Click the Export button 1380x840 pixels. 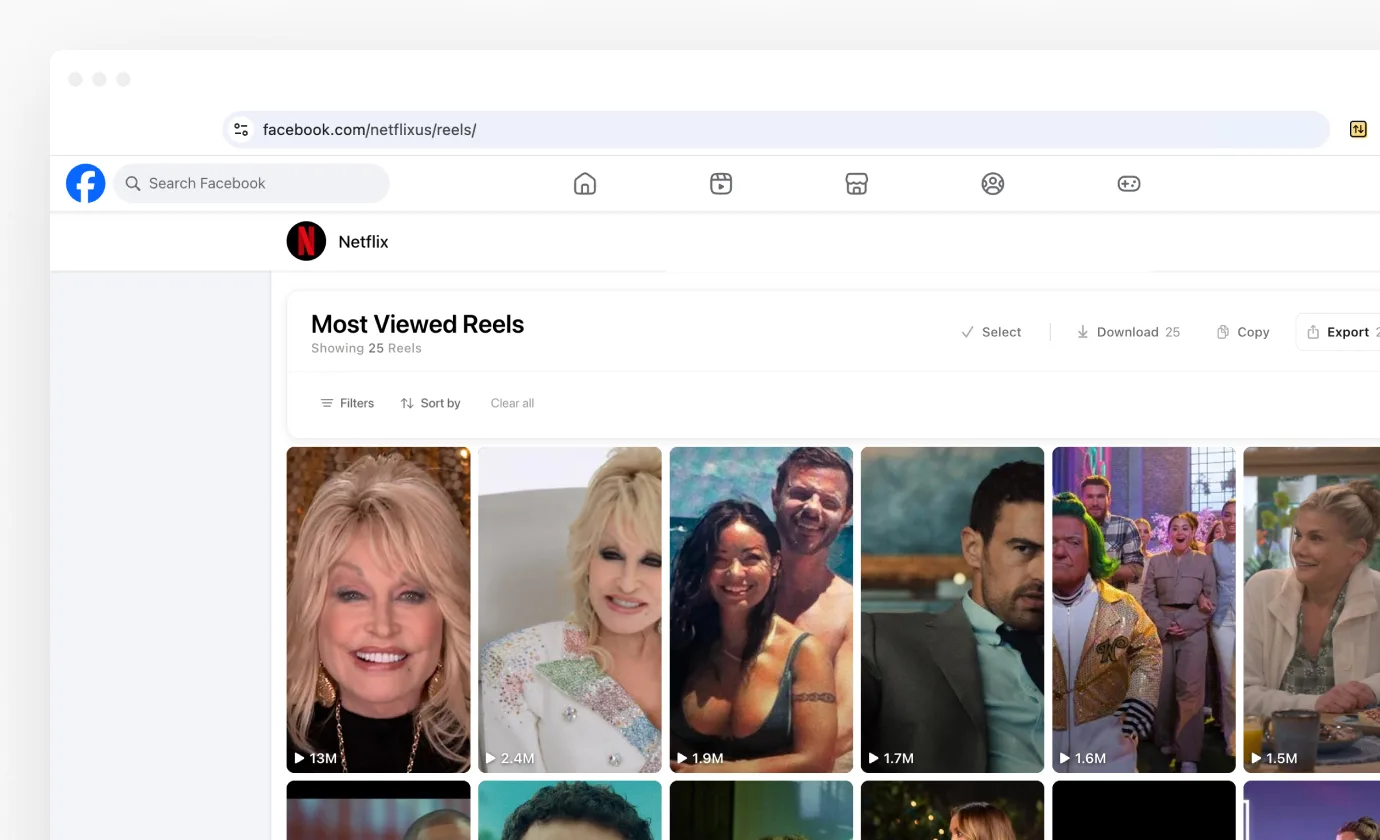(x=1339, y=332)
